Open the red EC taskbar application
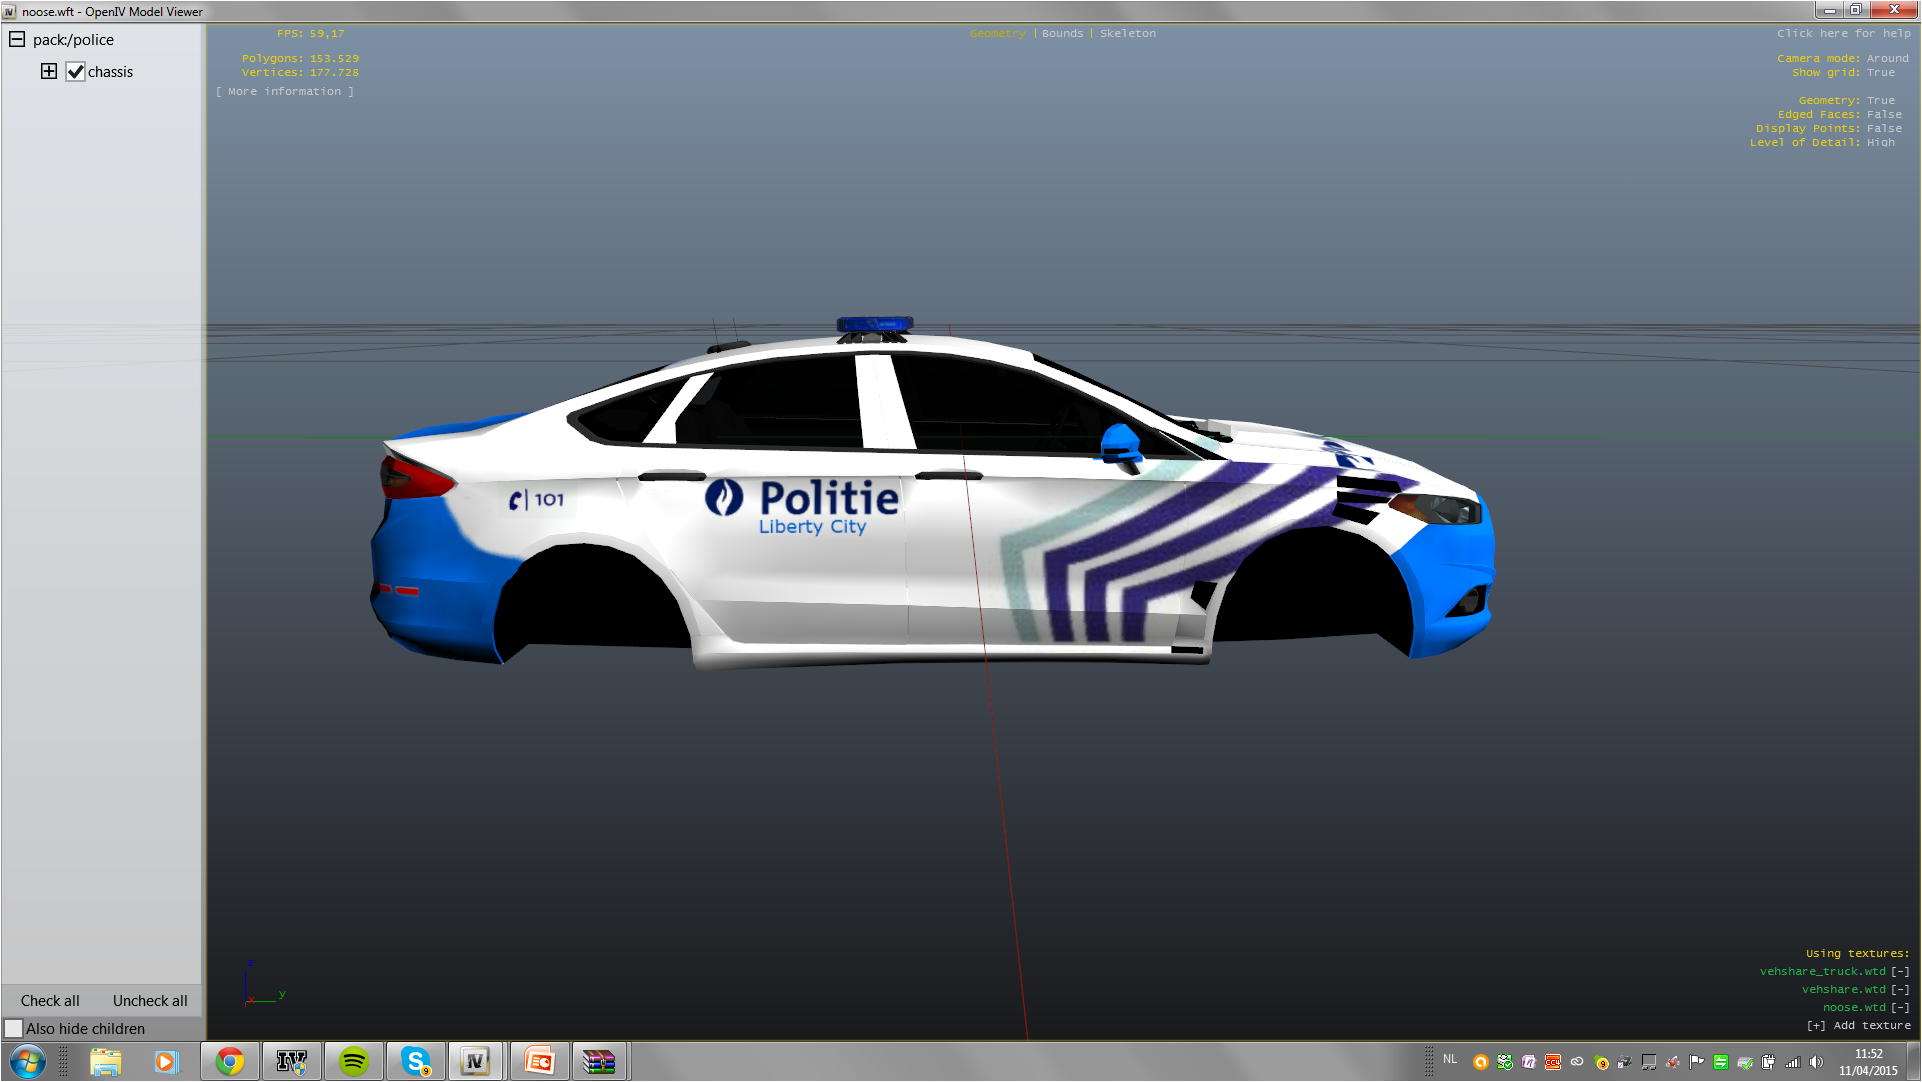 (x=539, y=1062)
